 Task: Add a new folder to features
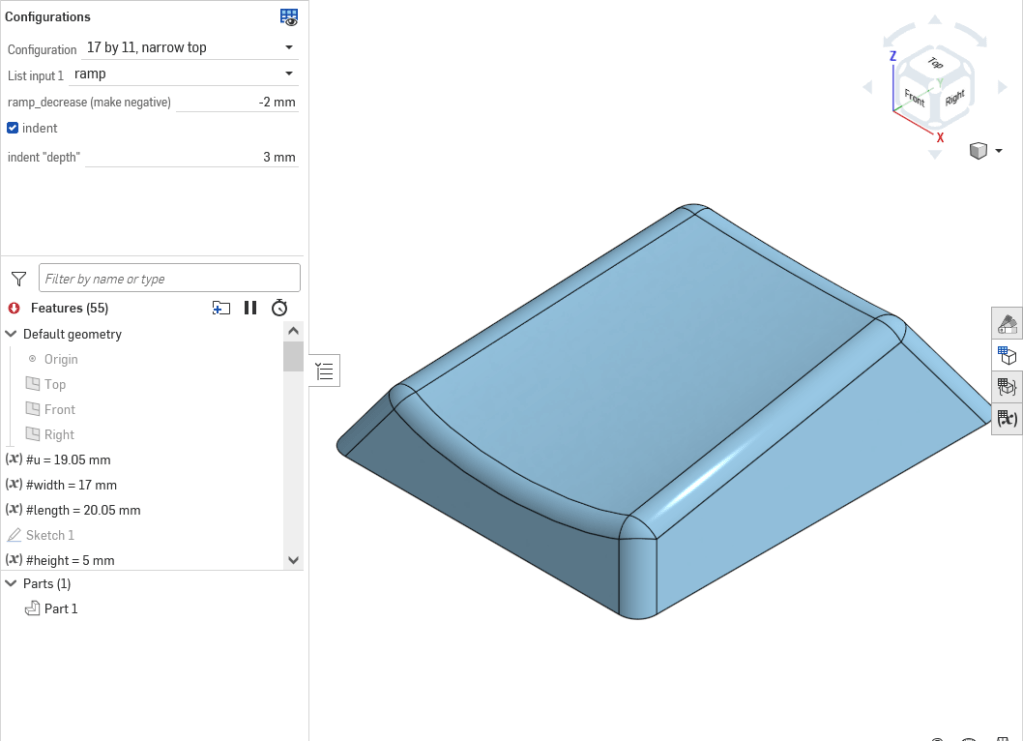click(221, 308)
